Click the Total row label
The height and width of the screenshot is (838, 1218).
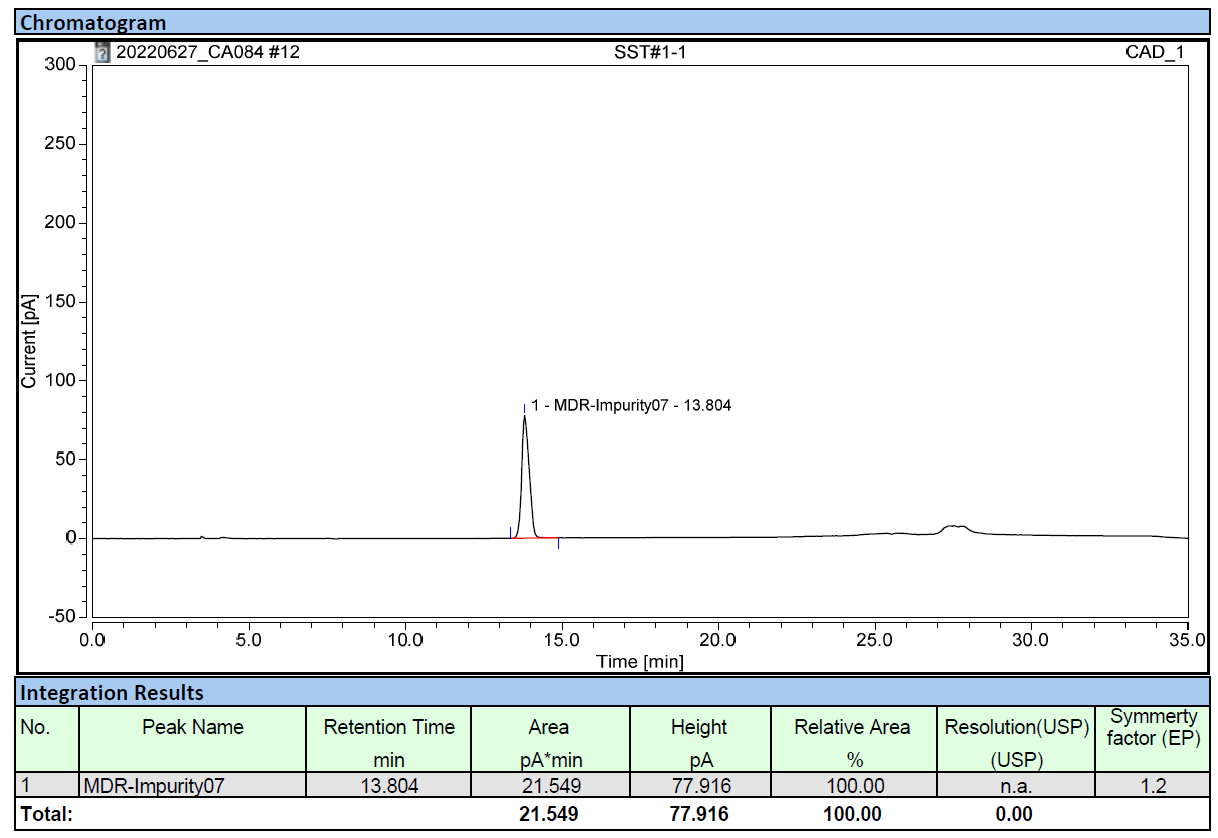coord(46,814)
